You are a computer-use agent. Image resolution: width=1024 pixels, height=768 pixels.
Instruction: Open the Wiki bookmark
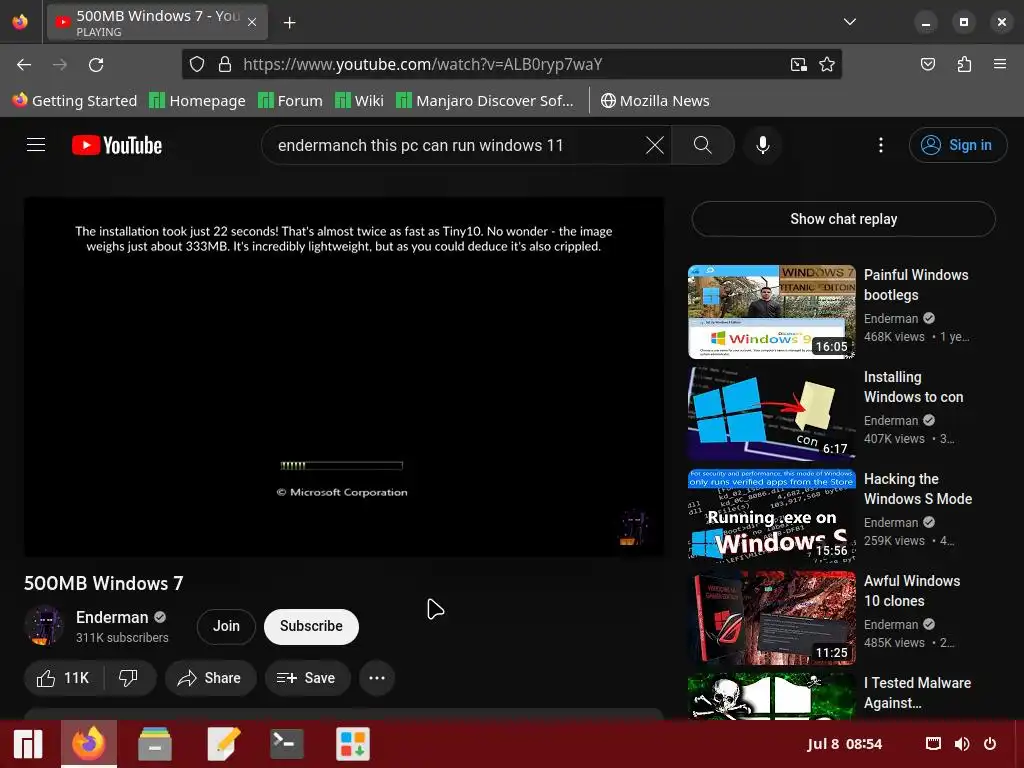click(x=359, y=101)
